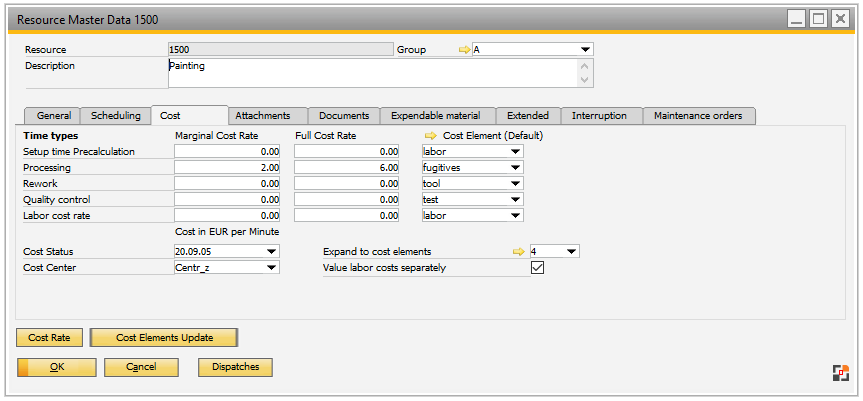The height and width of the screenshot is (401, 863).
Task: Click the Group link arrow icon
Action: (x=464, y=49)
